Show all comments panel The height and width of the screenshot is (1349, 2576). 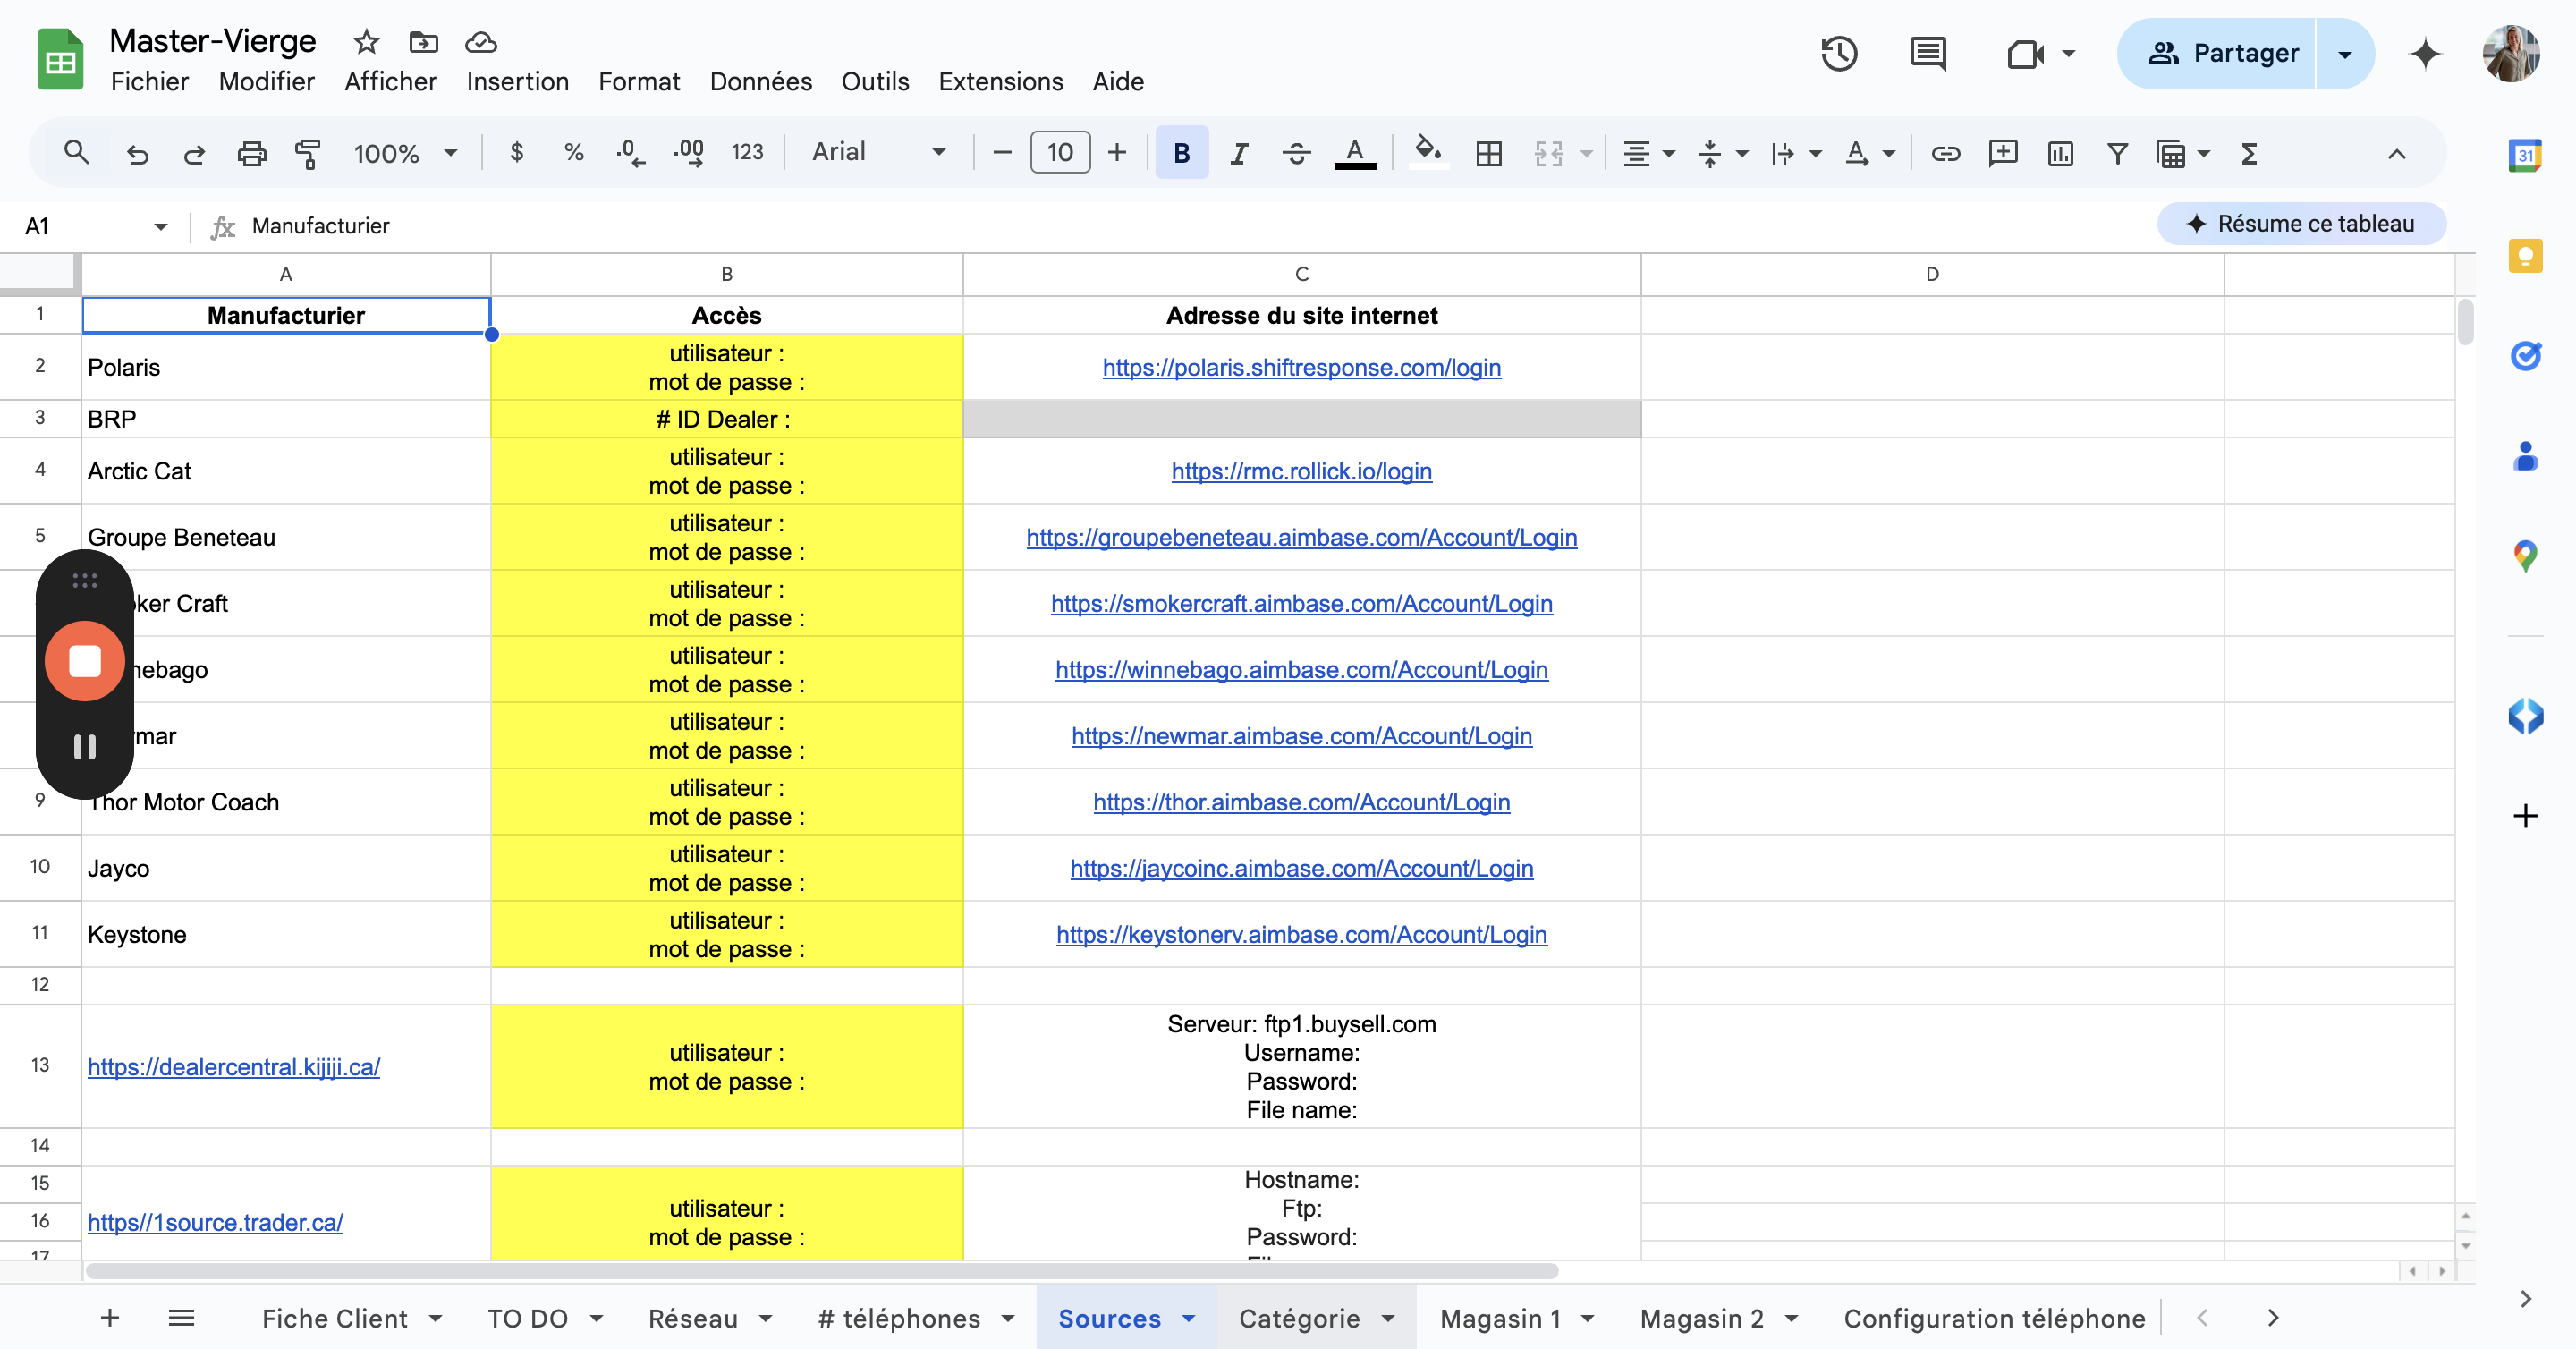point(1927,53)
